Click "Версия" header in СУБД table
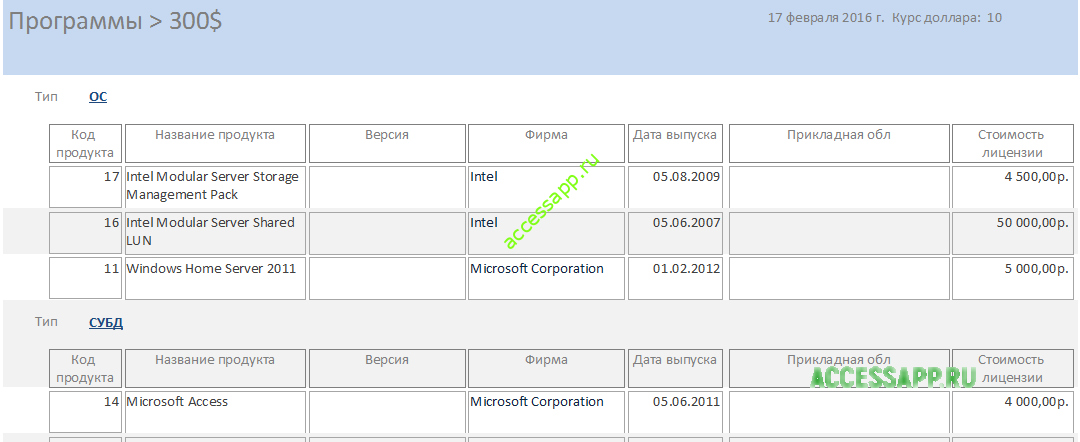 tap(387, 369)
